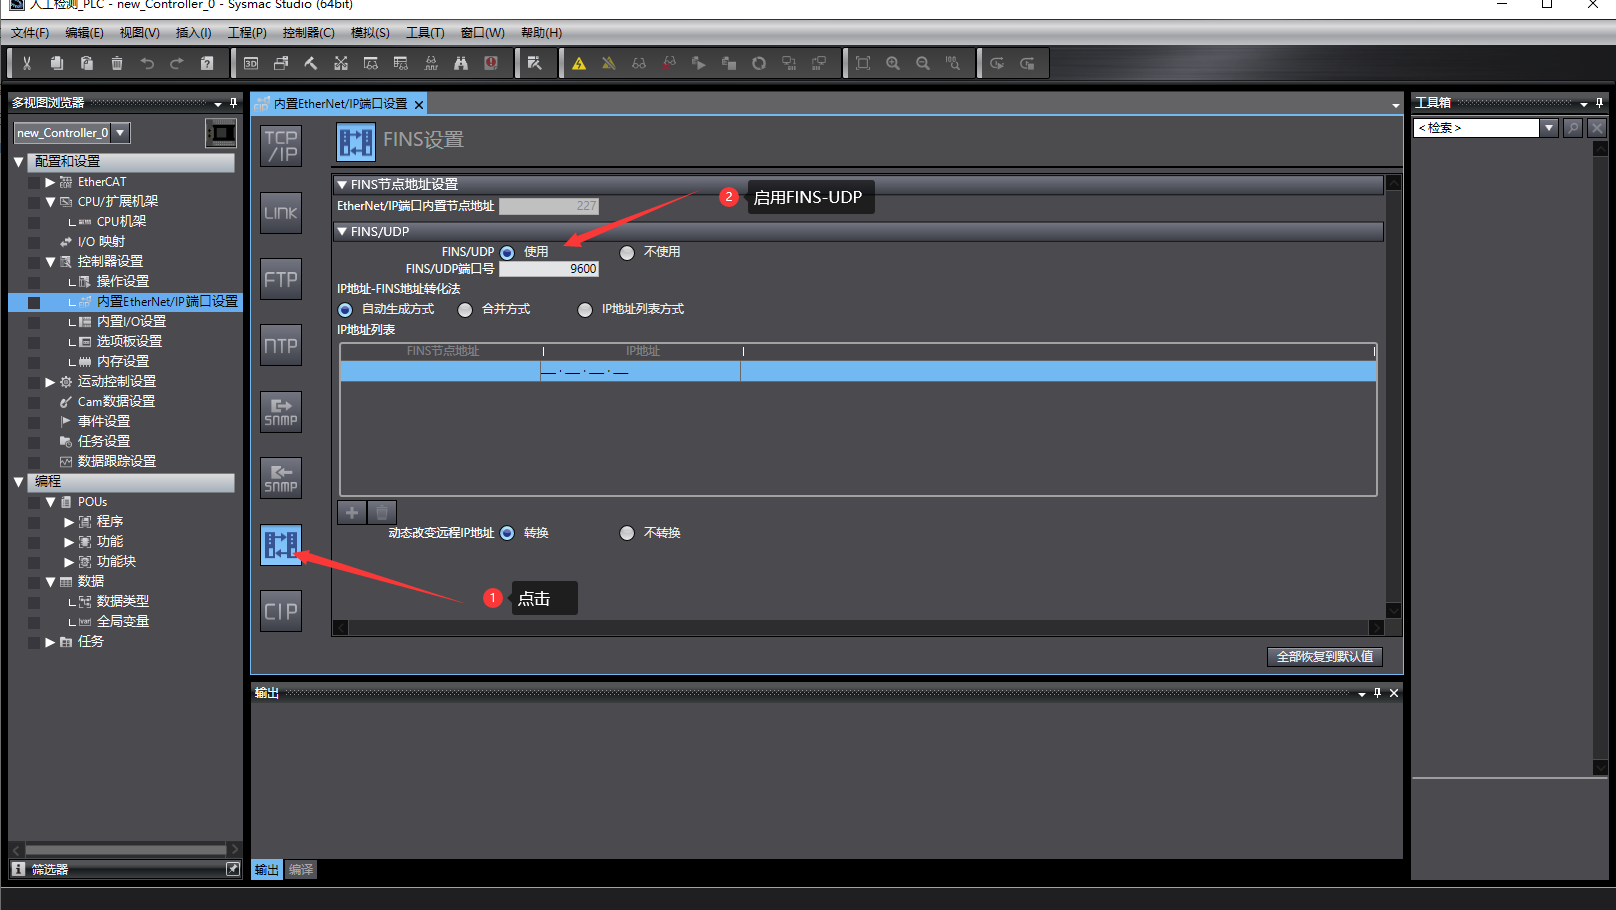This screenshot has height=910, width=1616.
Task: Switch to the 编译 tab
Action: tap(300, 870)
